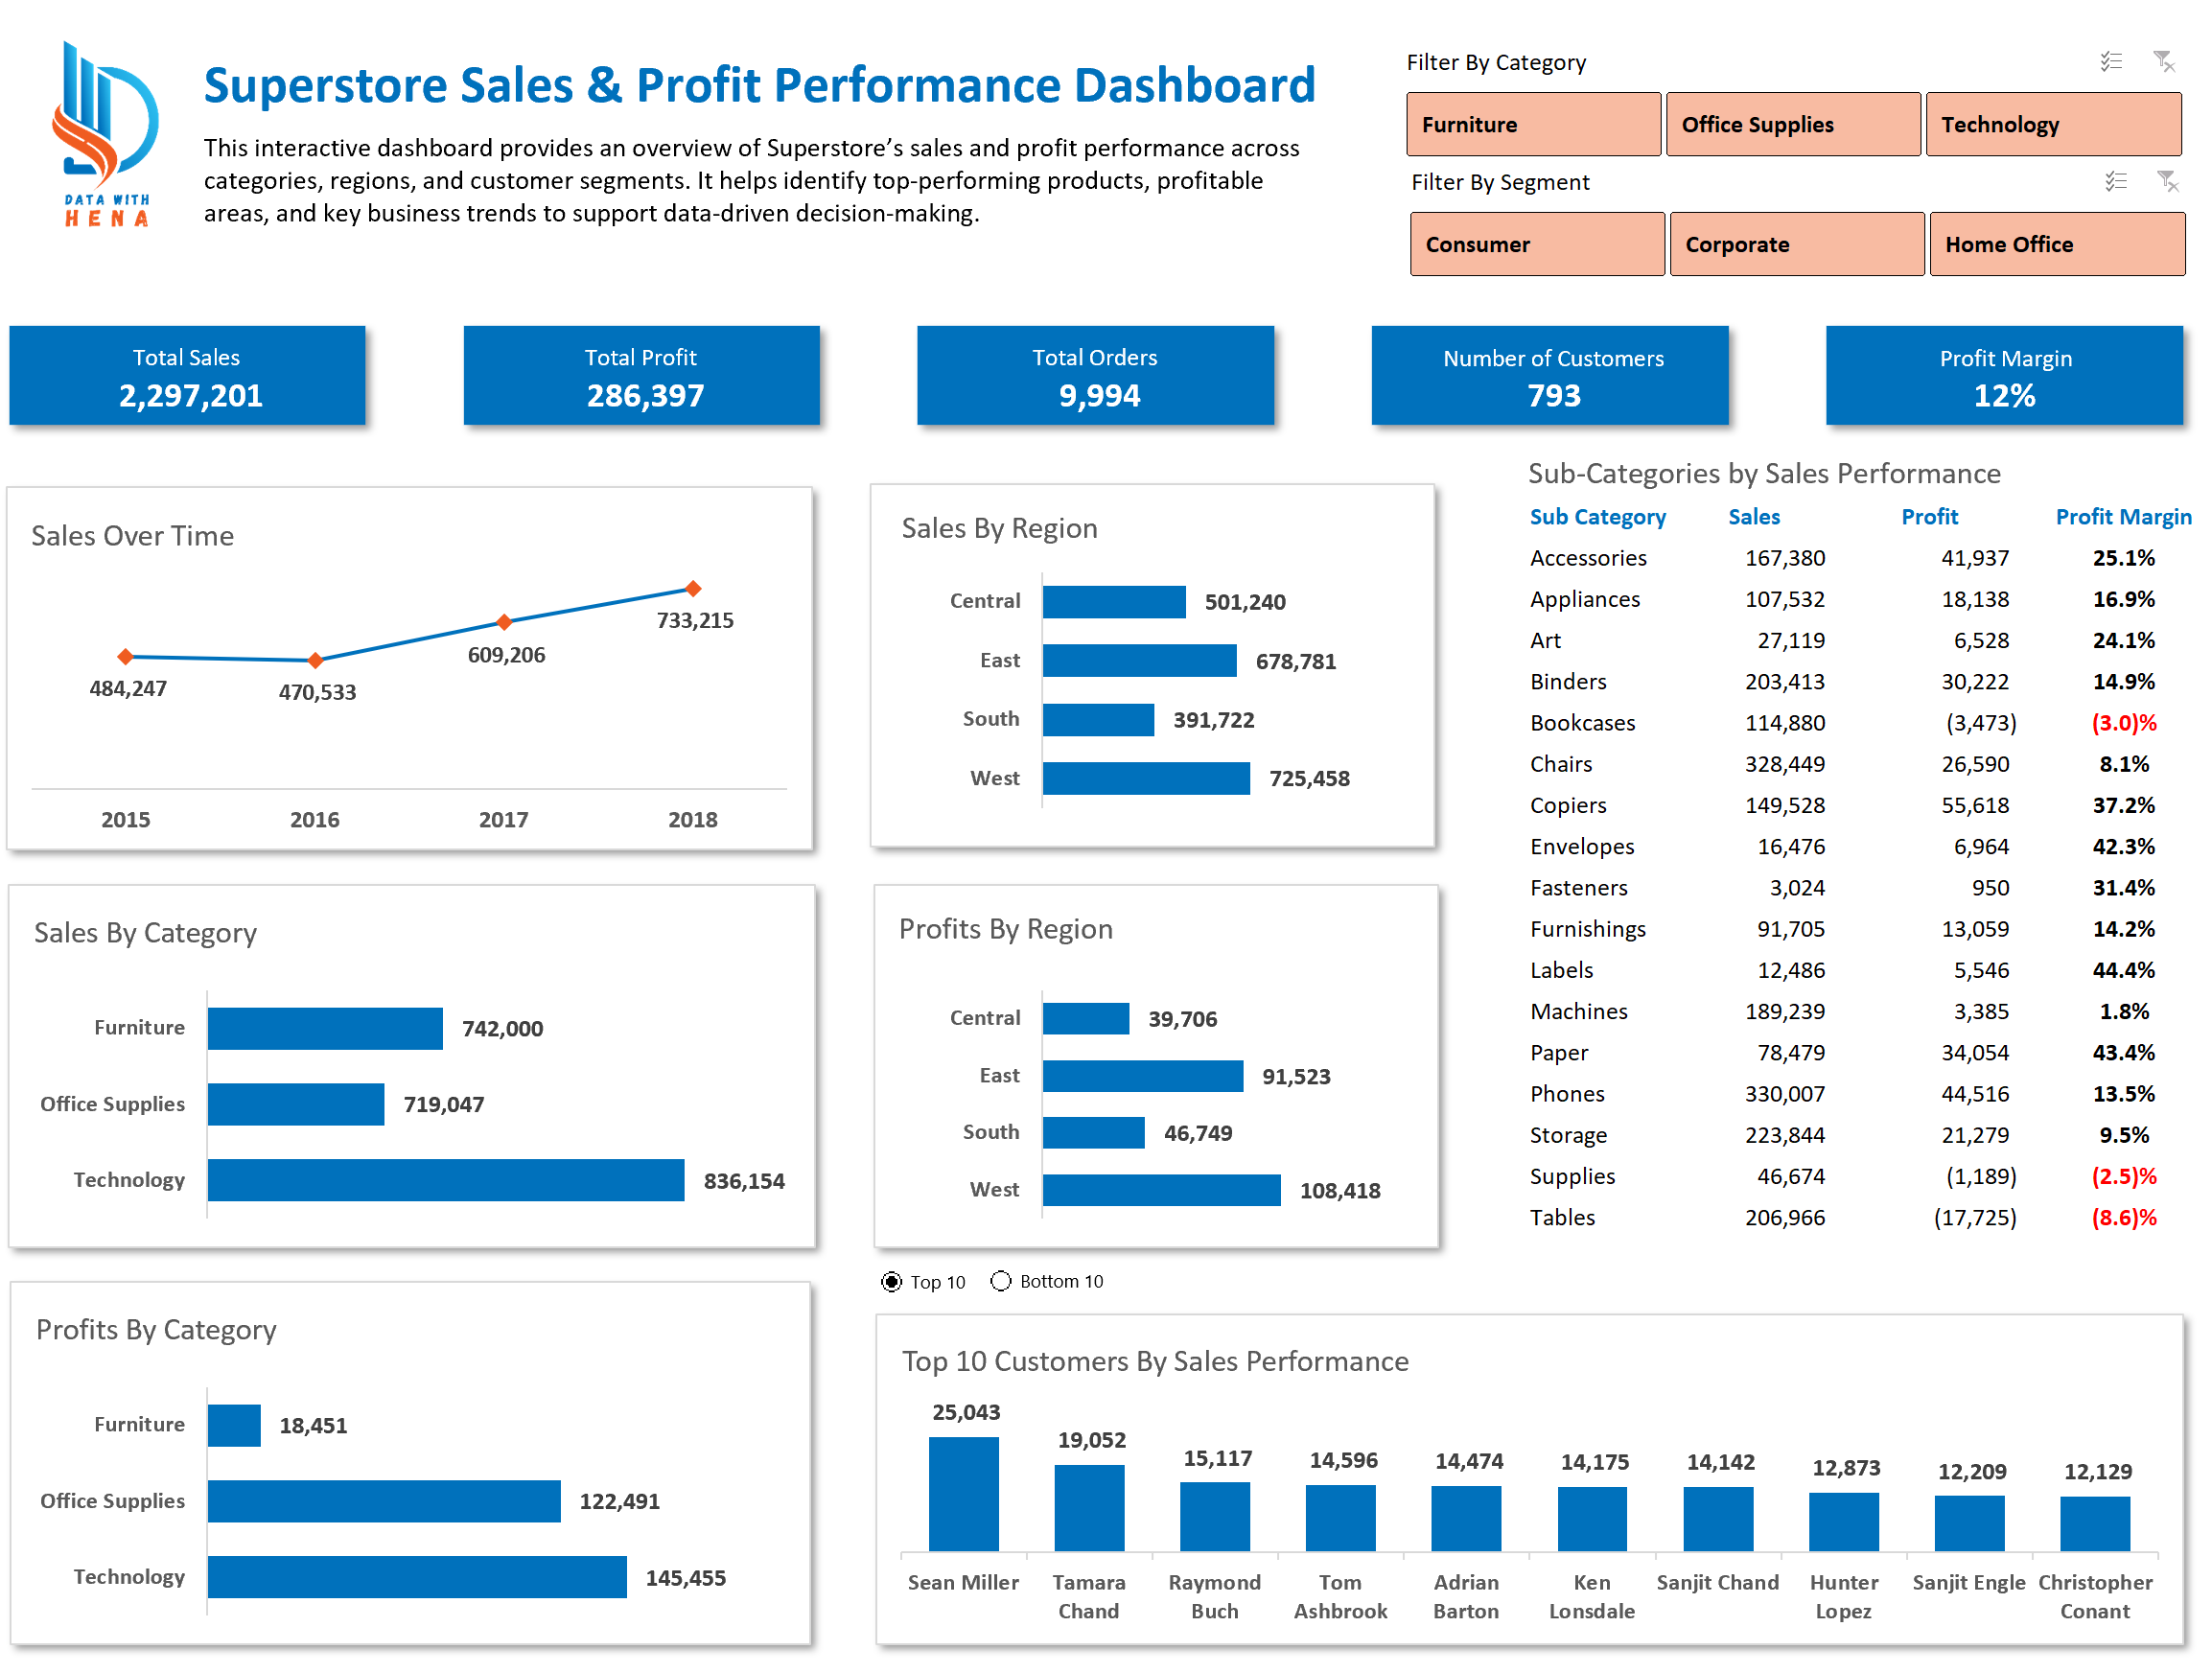Switch to Bottom 10 customers view

tap(999, 1281)
